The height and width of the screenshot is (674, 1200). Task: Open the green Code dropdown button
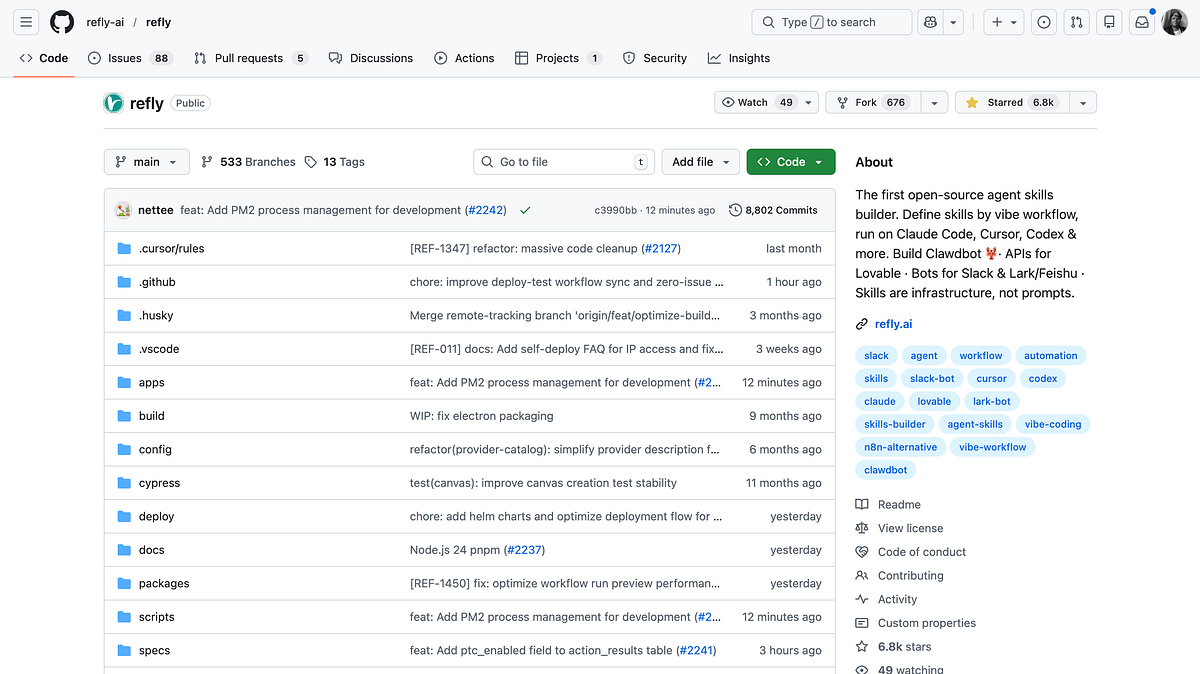click(x=790, y=162)
